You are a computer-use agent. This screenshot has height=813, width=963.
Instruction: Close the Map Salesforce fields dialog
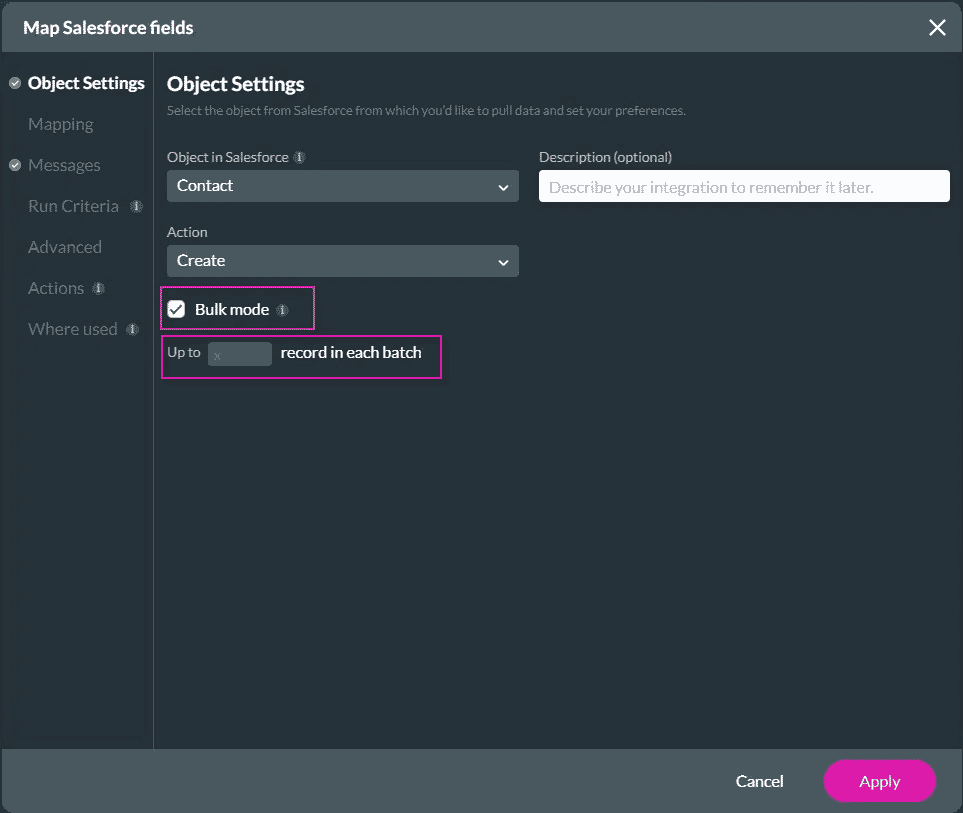936,28
